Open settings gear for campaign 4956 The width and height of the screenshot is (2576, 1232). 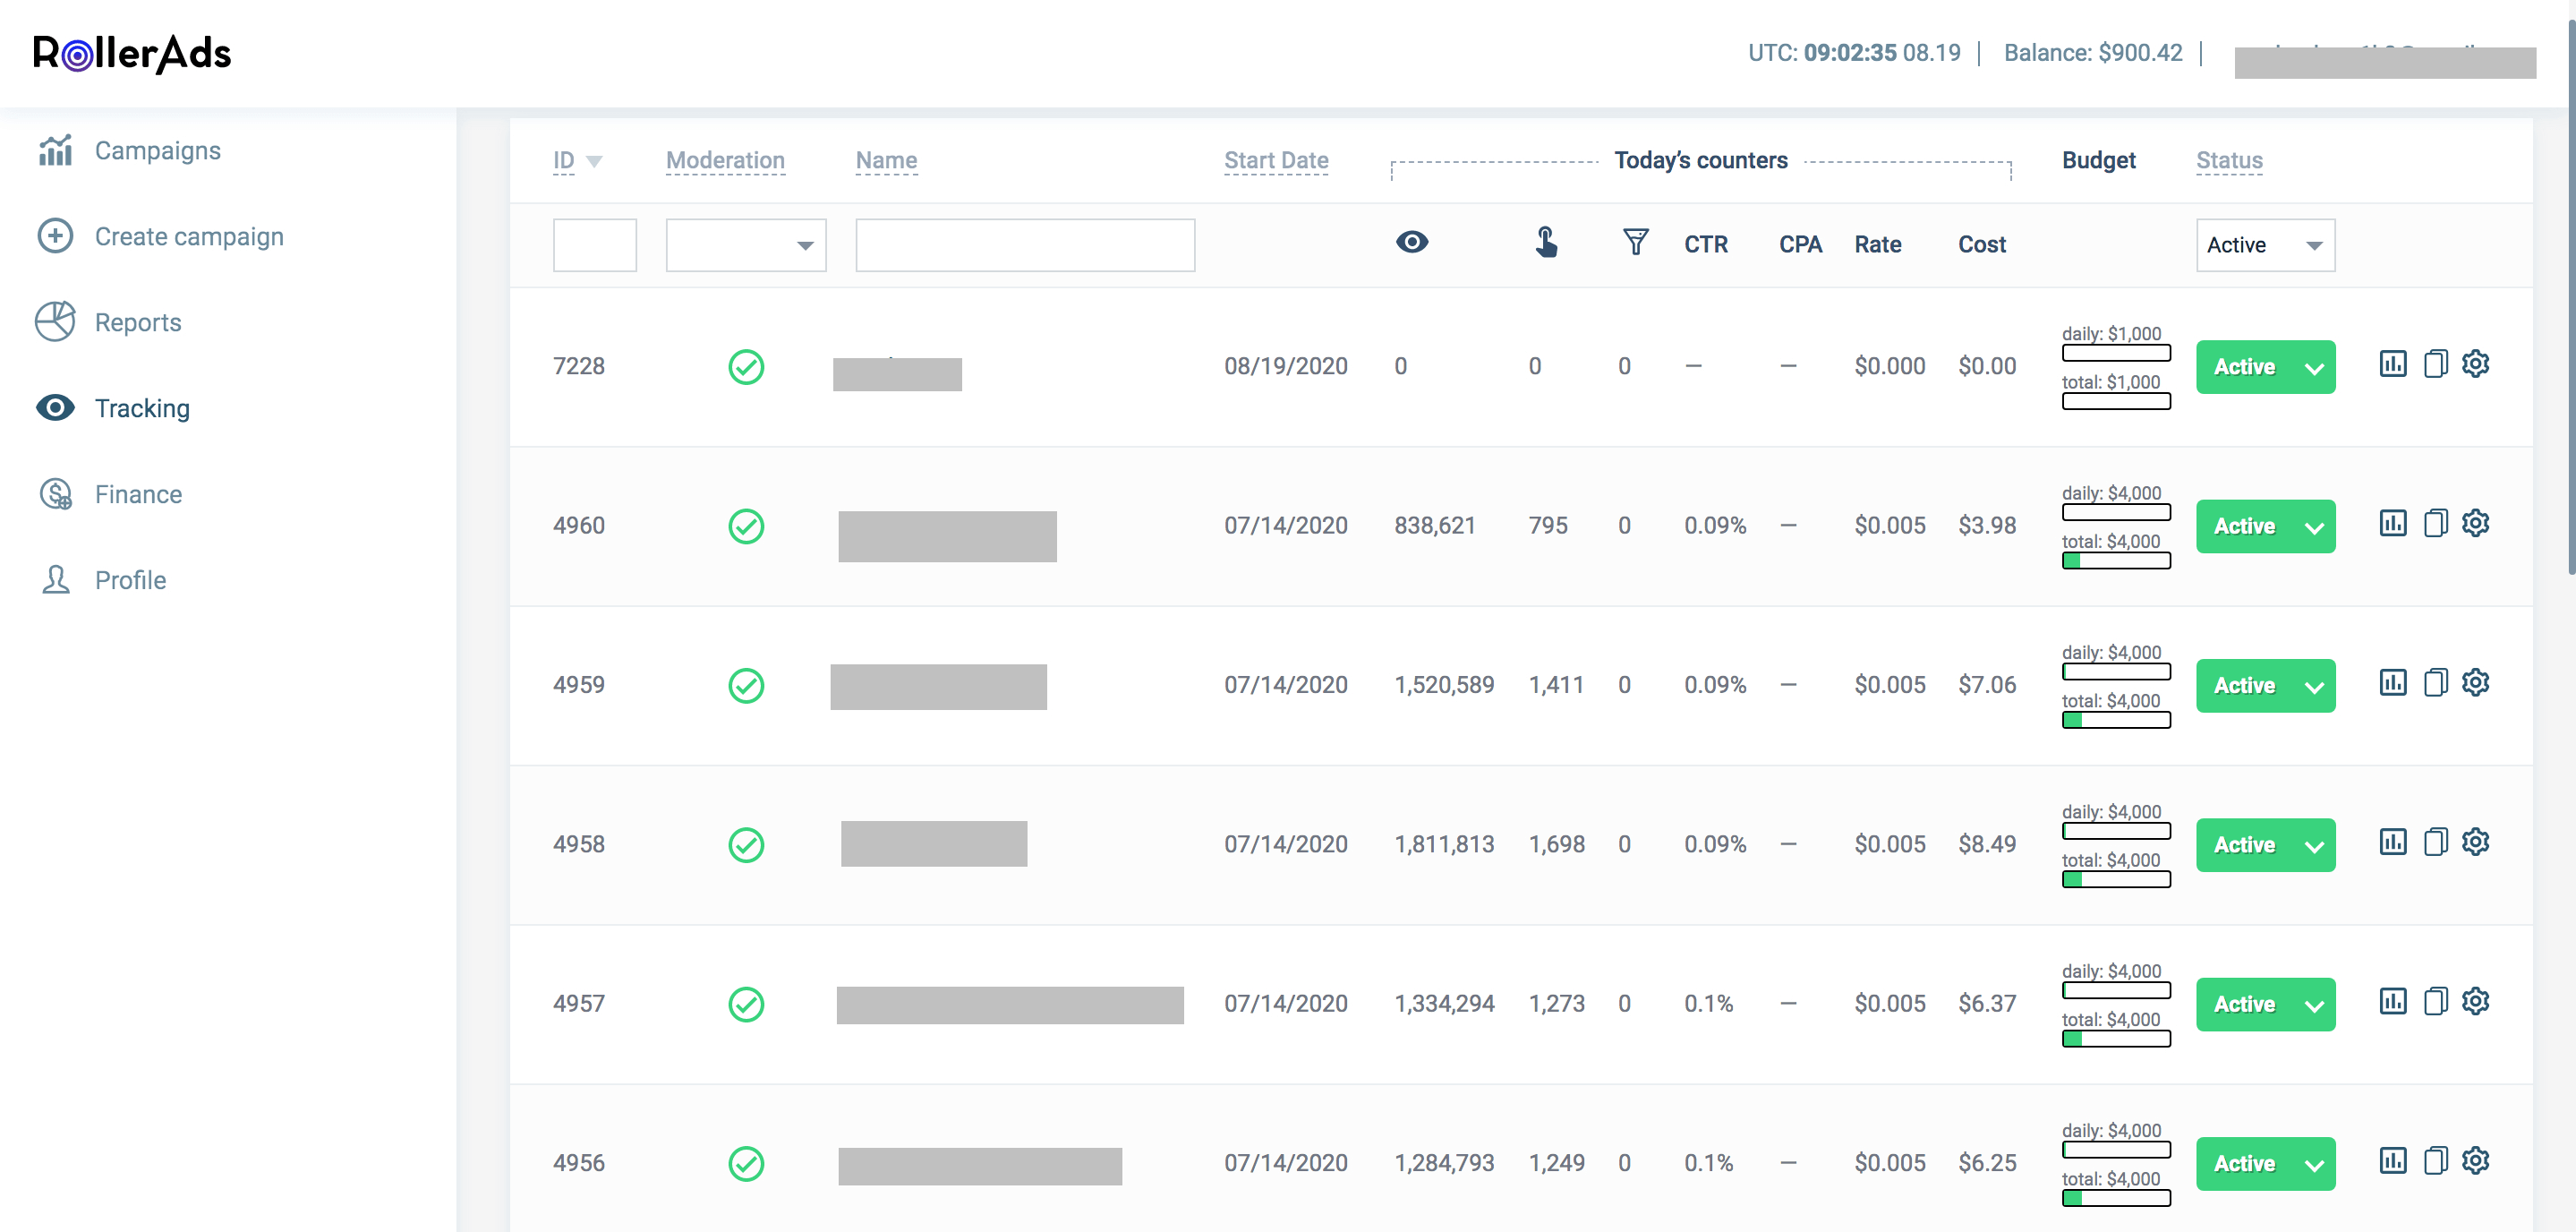[x=2475, y=1160]
